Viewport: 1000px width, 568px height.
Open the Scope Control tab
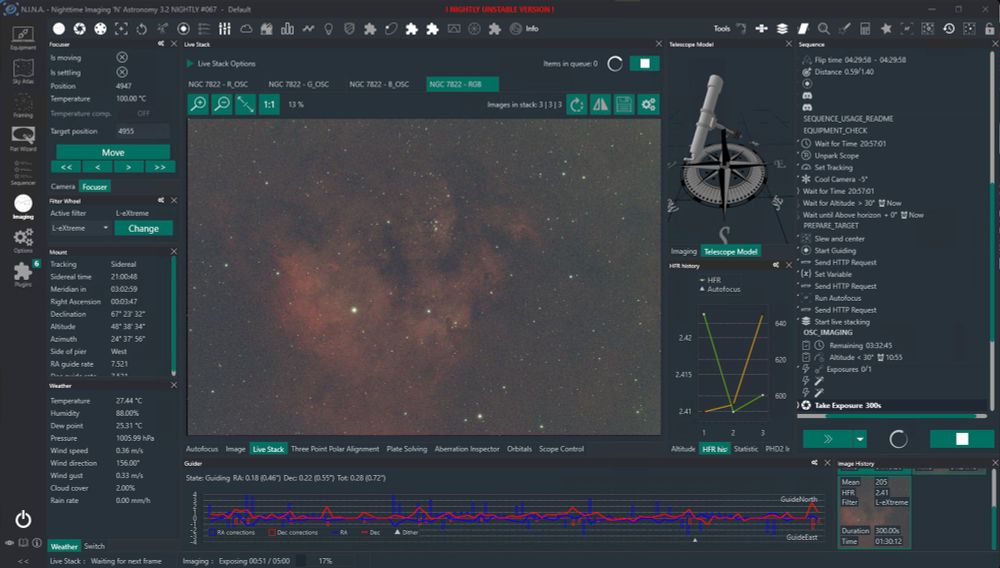(561, 449)
